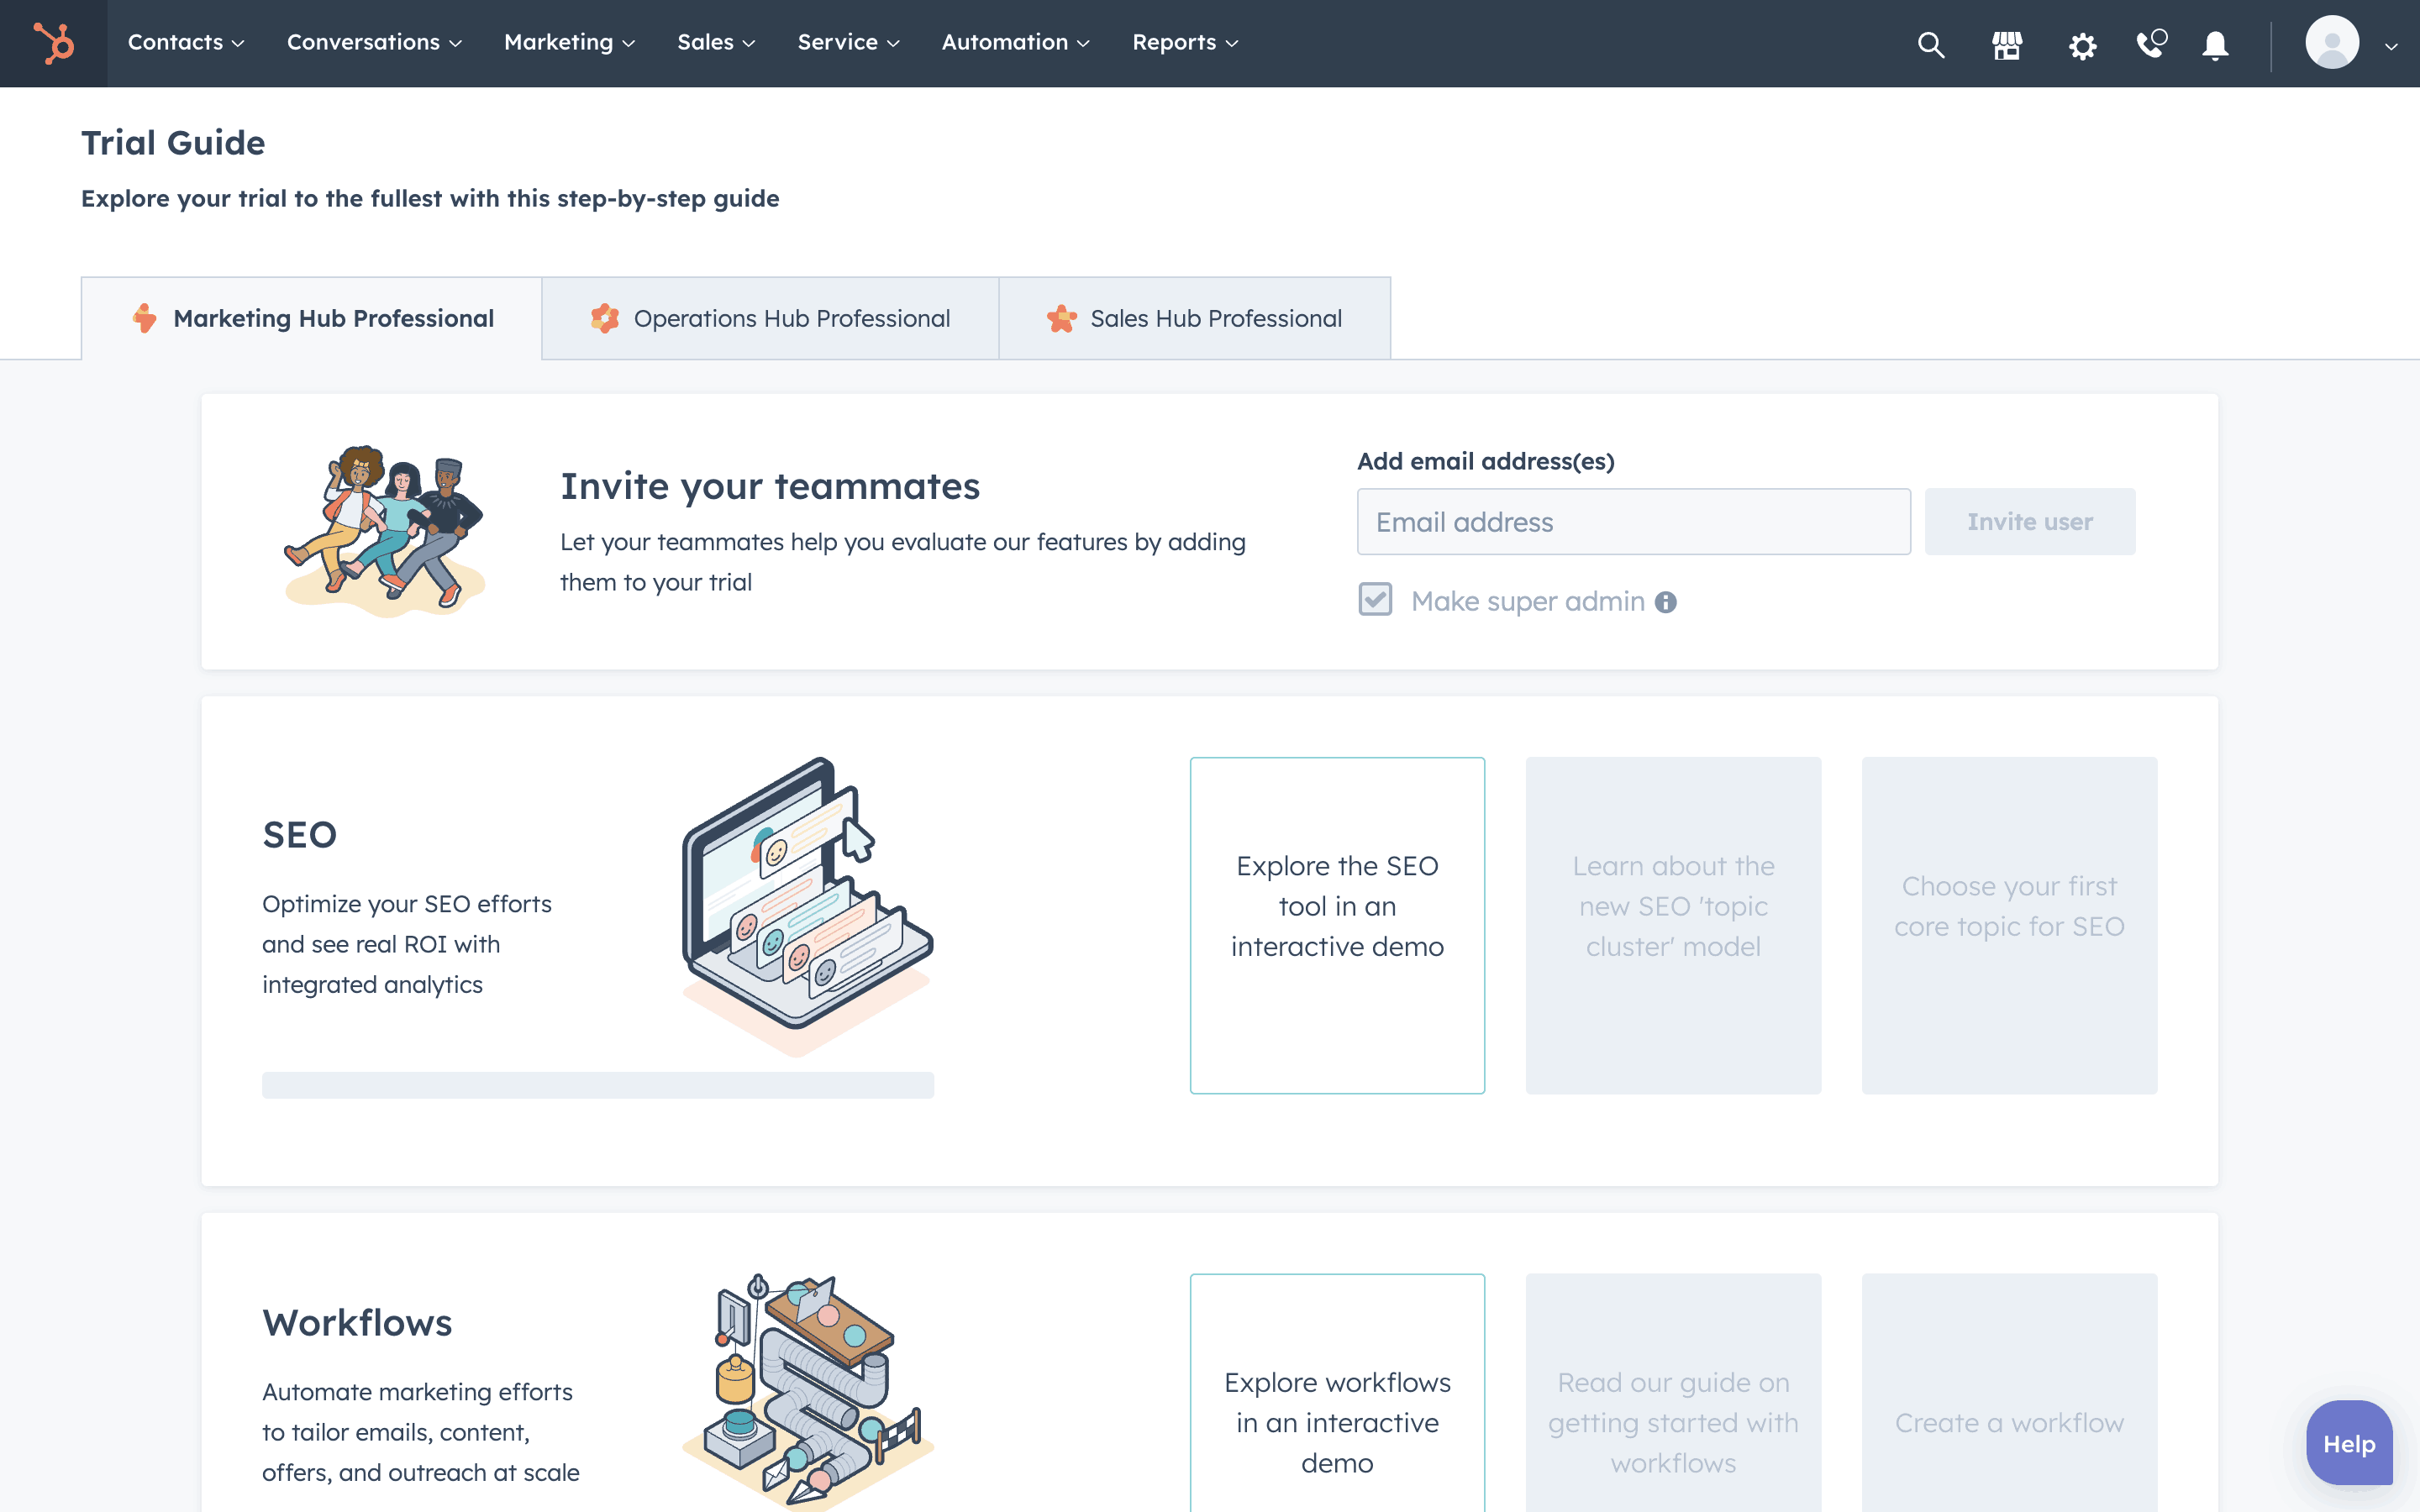
Task: Click the Add email address(es) label
Action: click(1485, 461)
